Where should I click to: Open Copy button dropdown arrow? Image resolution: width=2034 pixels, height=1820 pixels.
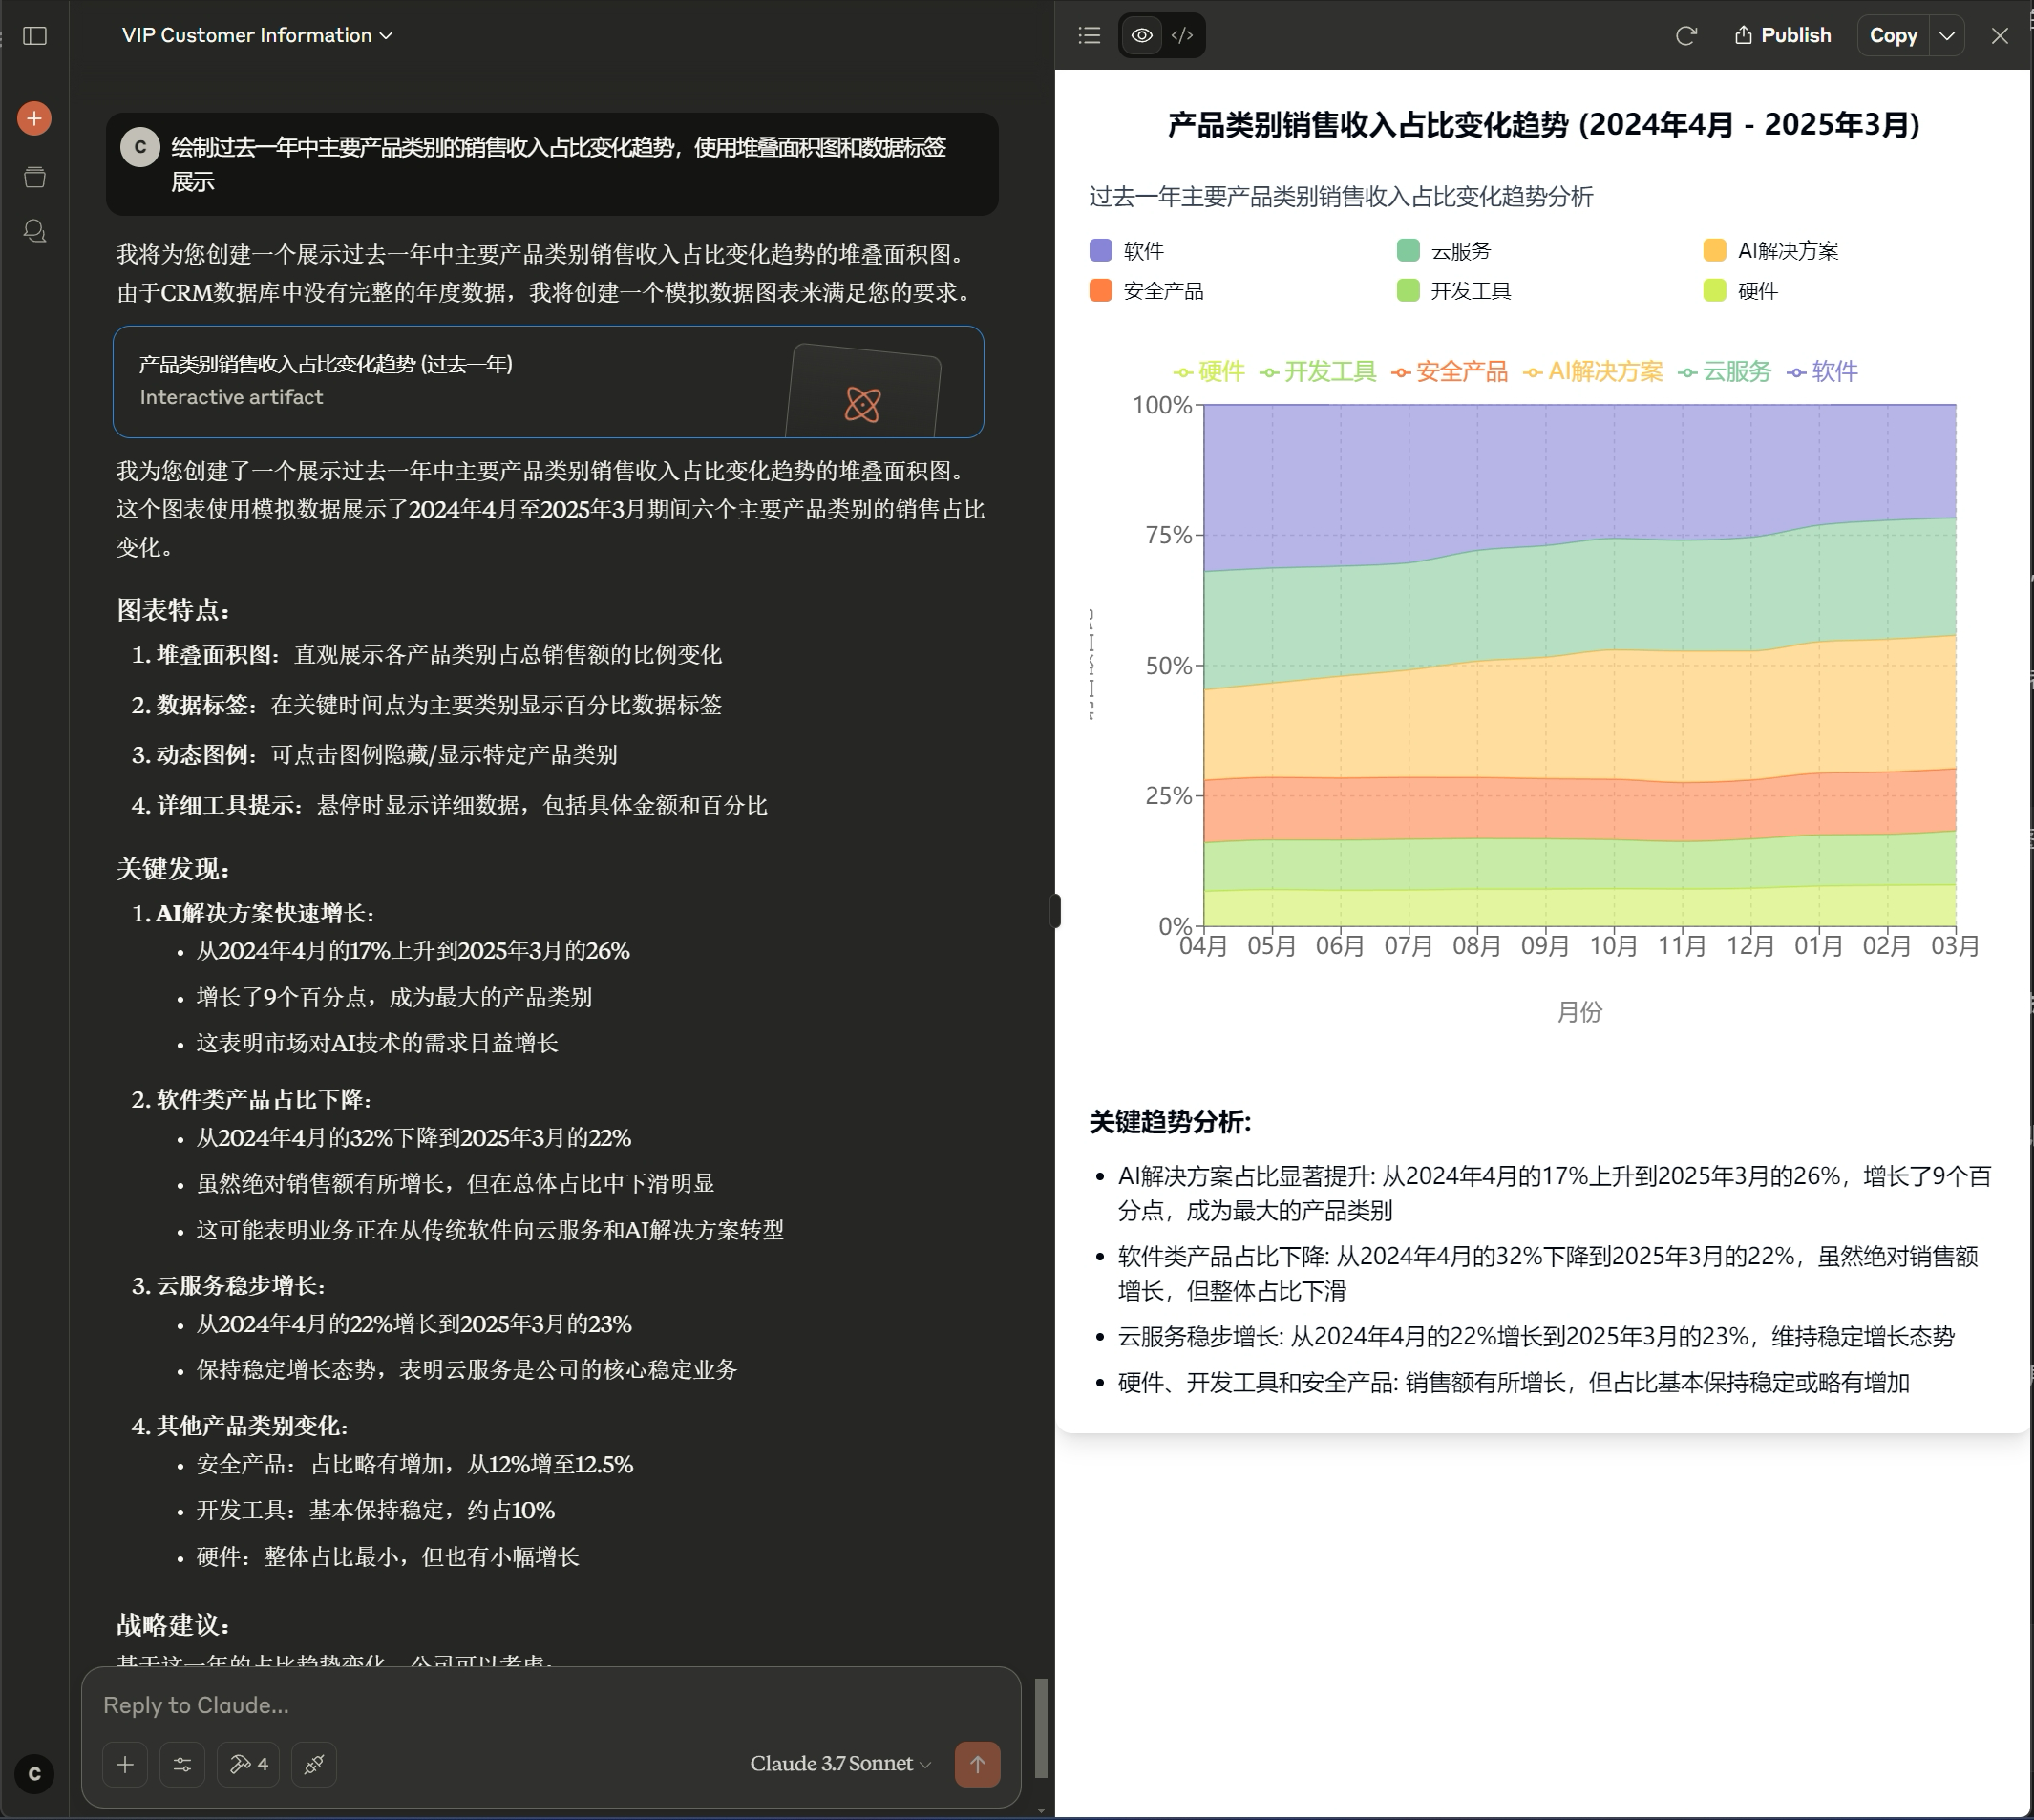(1946, 36)
